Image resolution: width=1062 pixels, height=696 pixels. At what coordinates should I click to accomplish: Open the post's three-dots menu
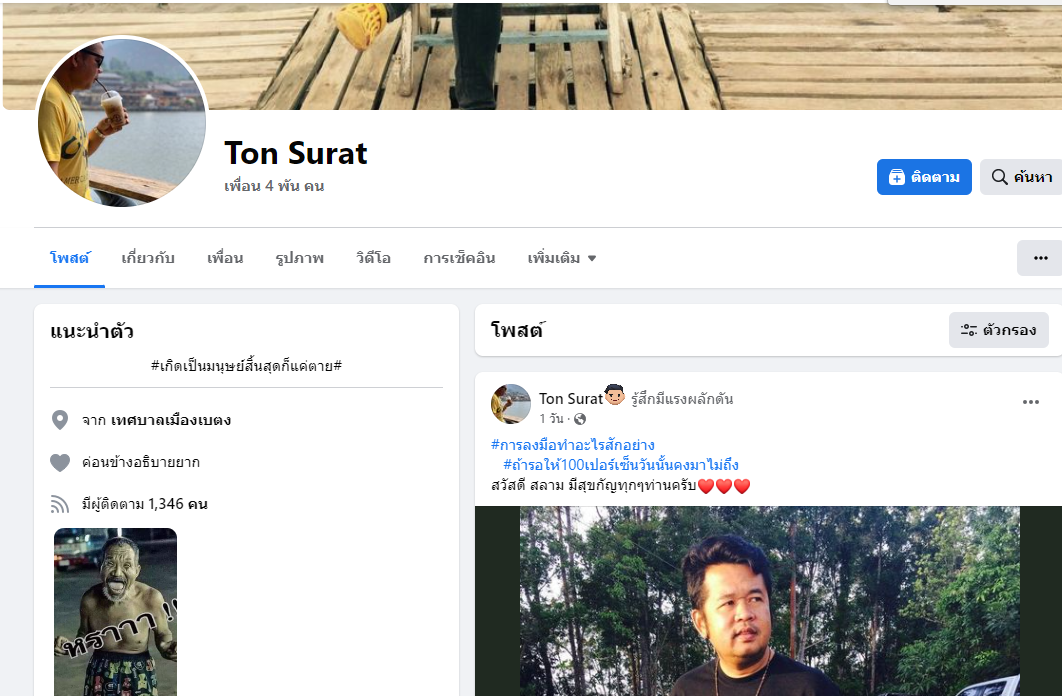pos(1030,402)
